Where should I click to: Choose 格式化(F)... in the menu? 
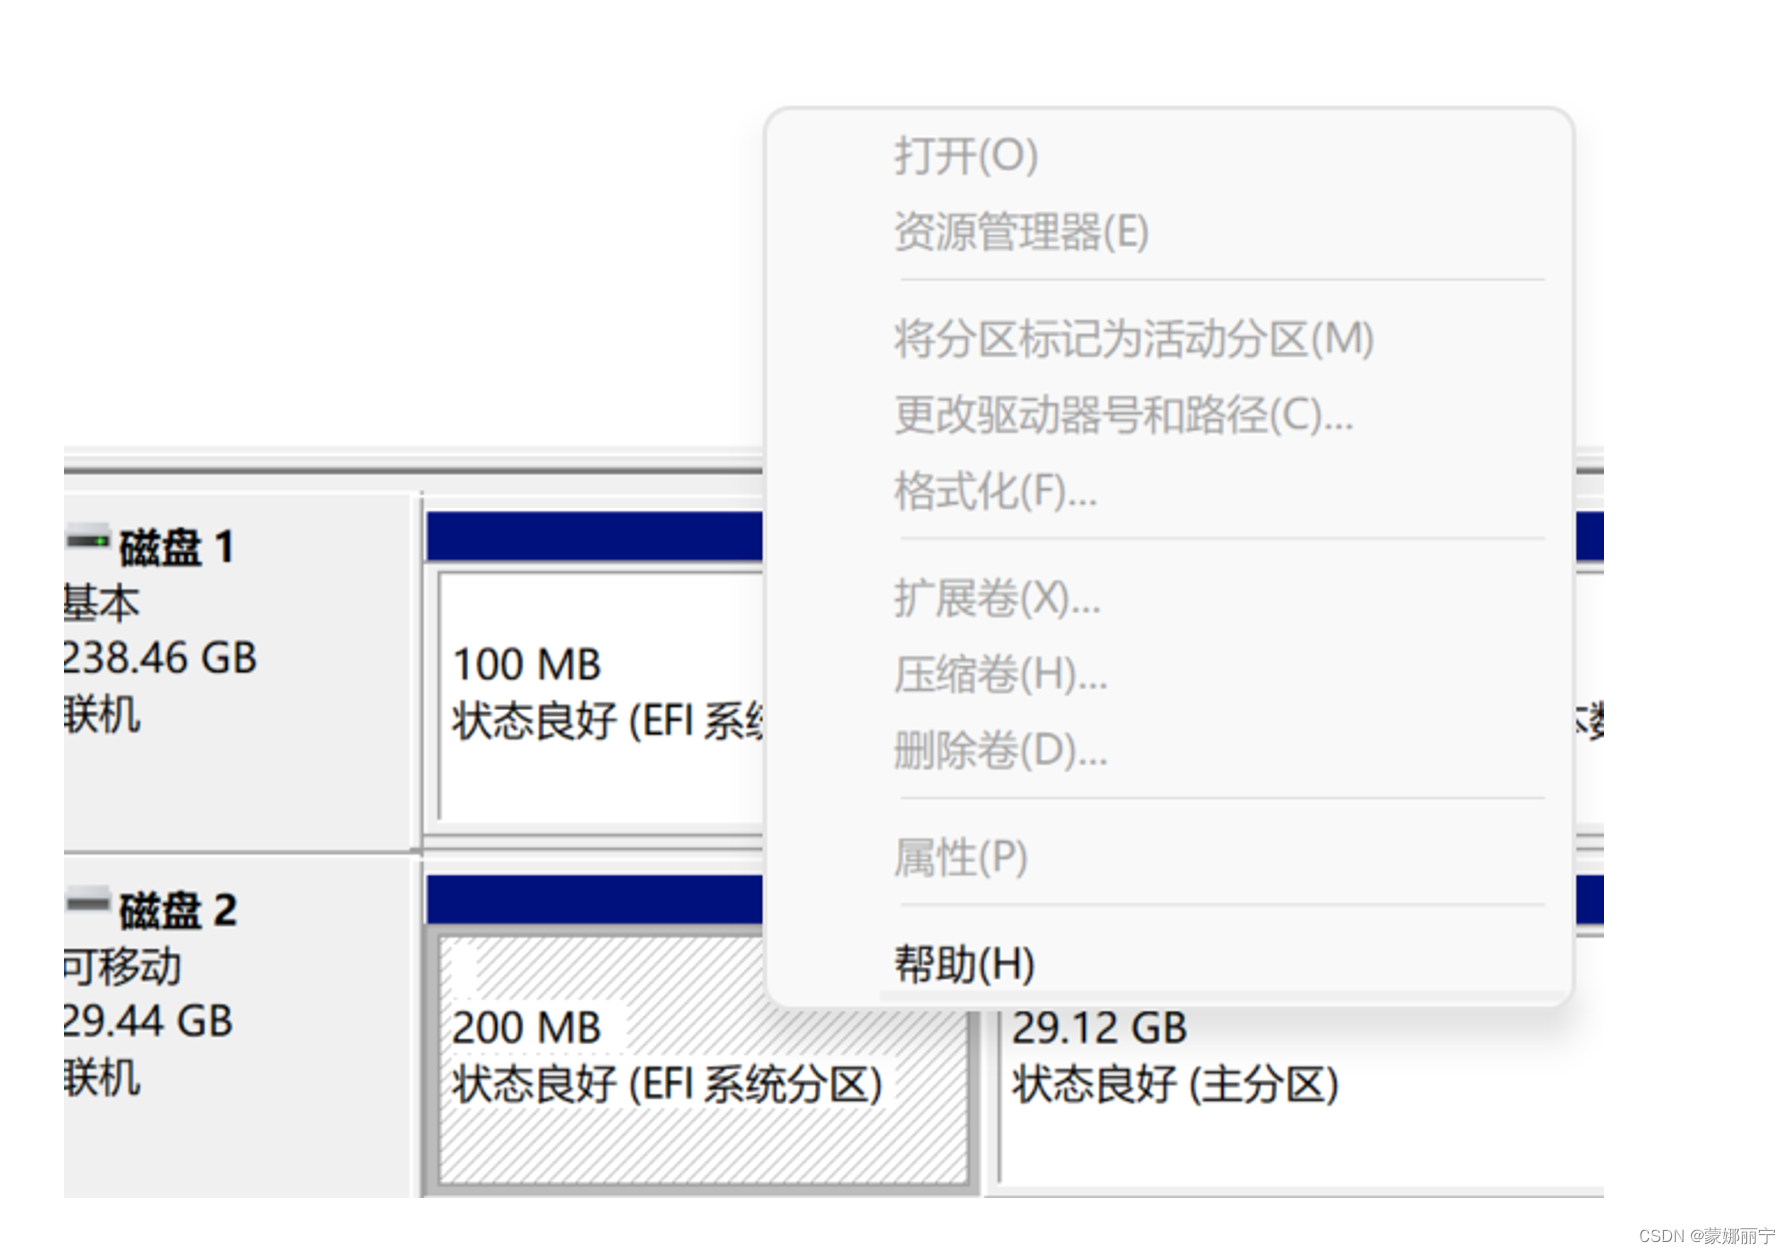(995, 491)
